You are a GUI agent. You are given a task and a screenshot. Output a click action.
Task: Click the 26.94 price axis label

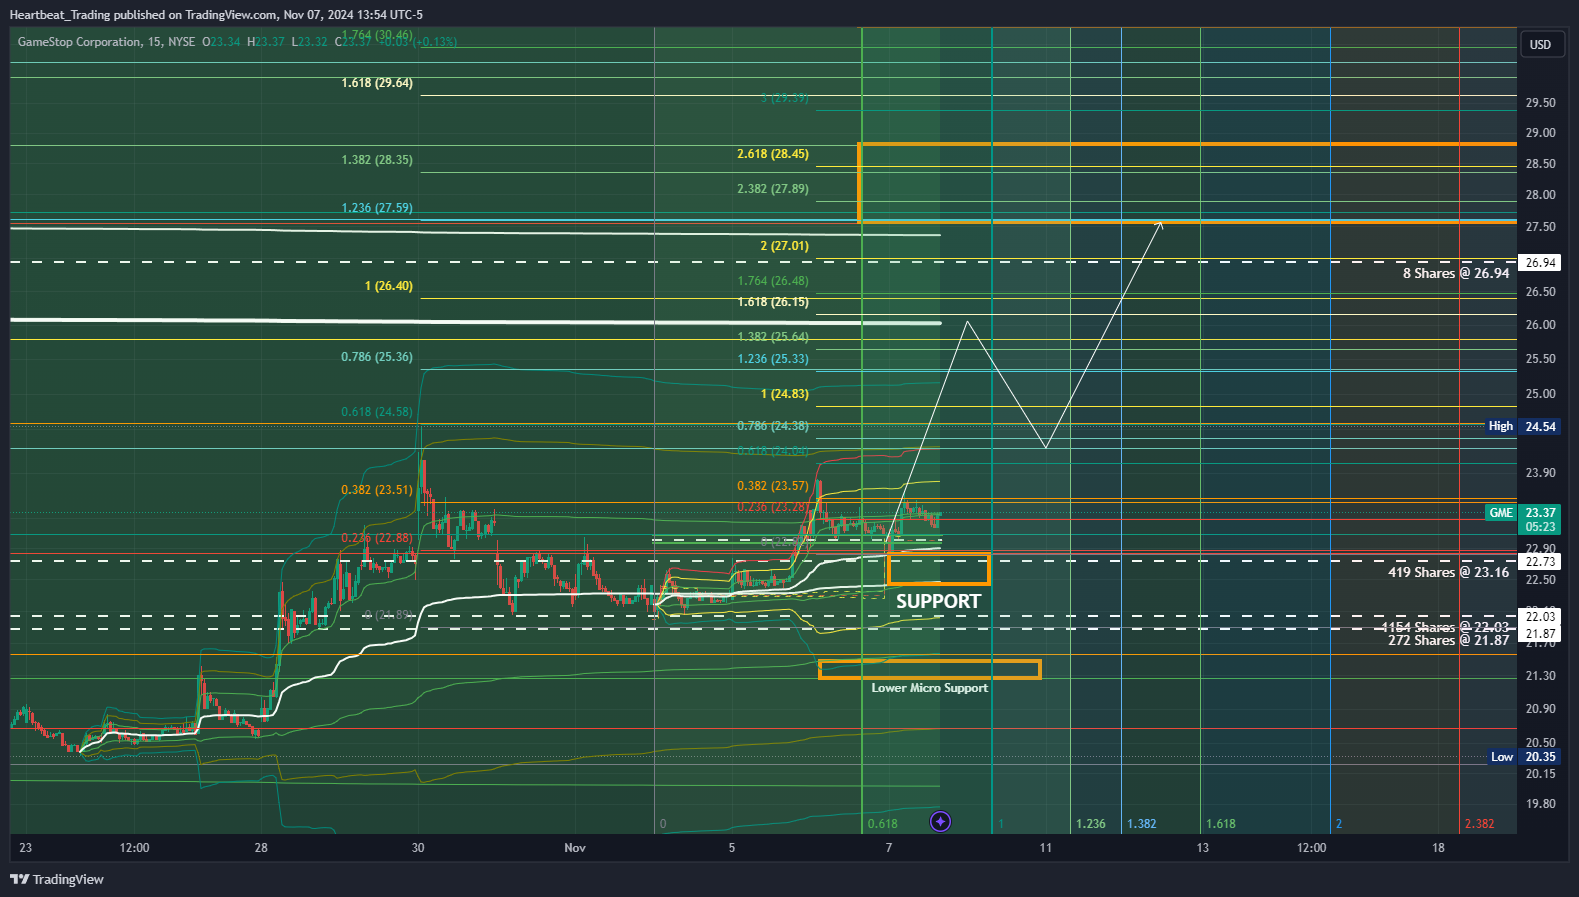tap(1540, 263)
